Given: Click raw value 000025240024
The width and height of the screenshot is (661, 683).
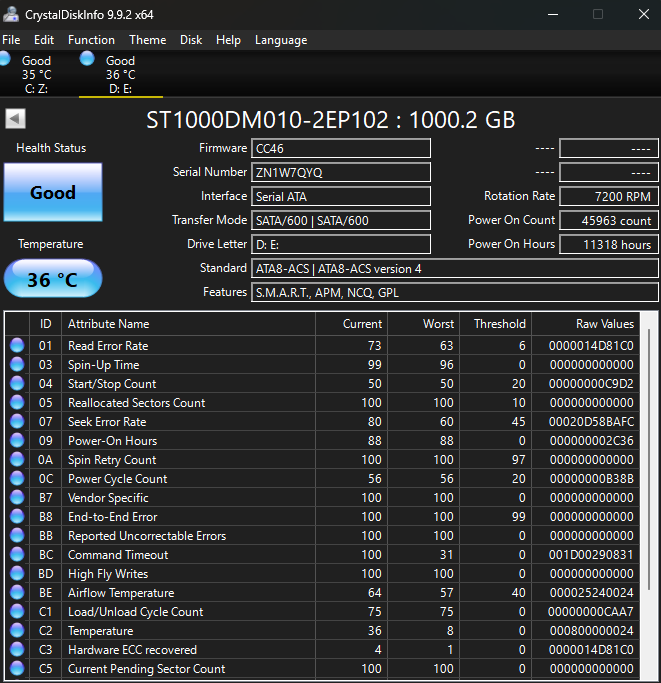Looking at the screenshot, I should 591,592.
